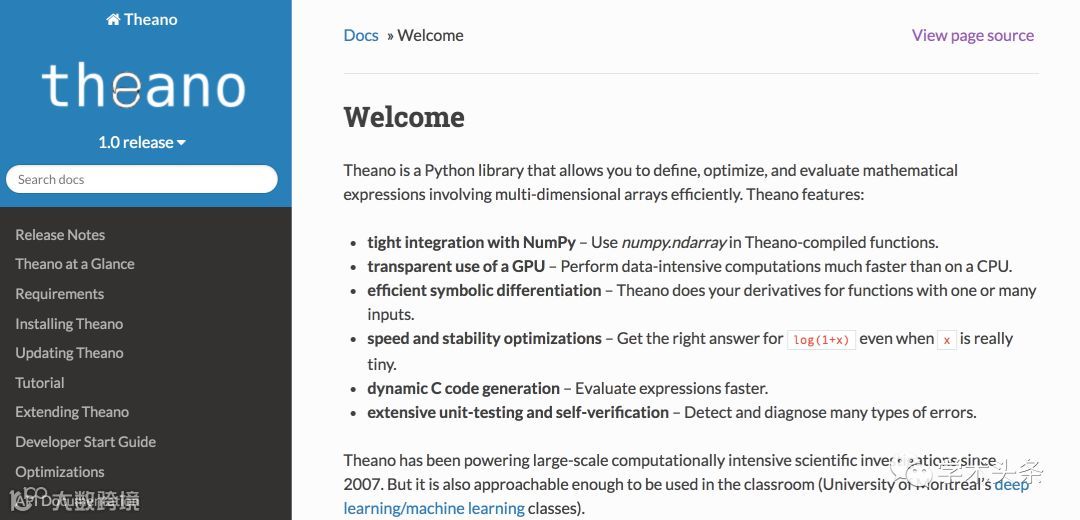Open Optimizations sidebar entry
The height and width of the screenshot is (520, 1080).
pyautogui.click(x=60, y=472)
